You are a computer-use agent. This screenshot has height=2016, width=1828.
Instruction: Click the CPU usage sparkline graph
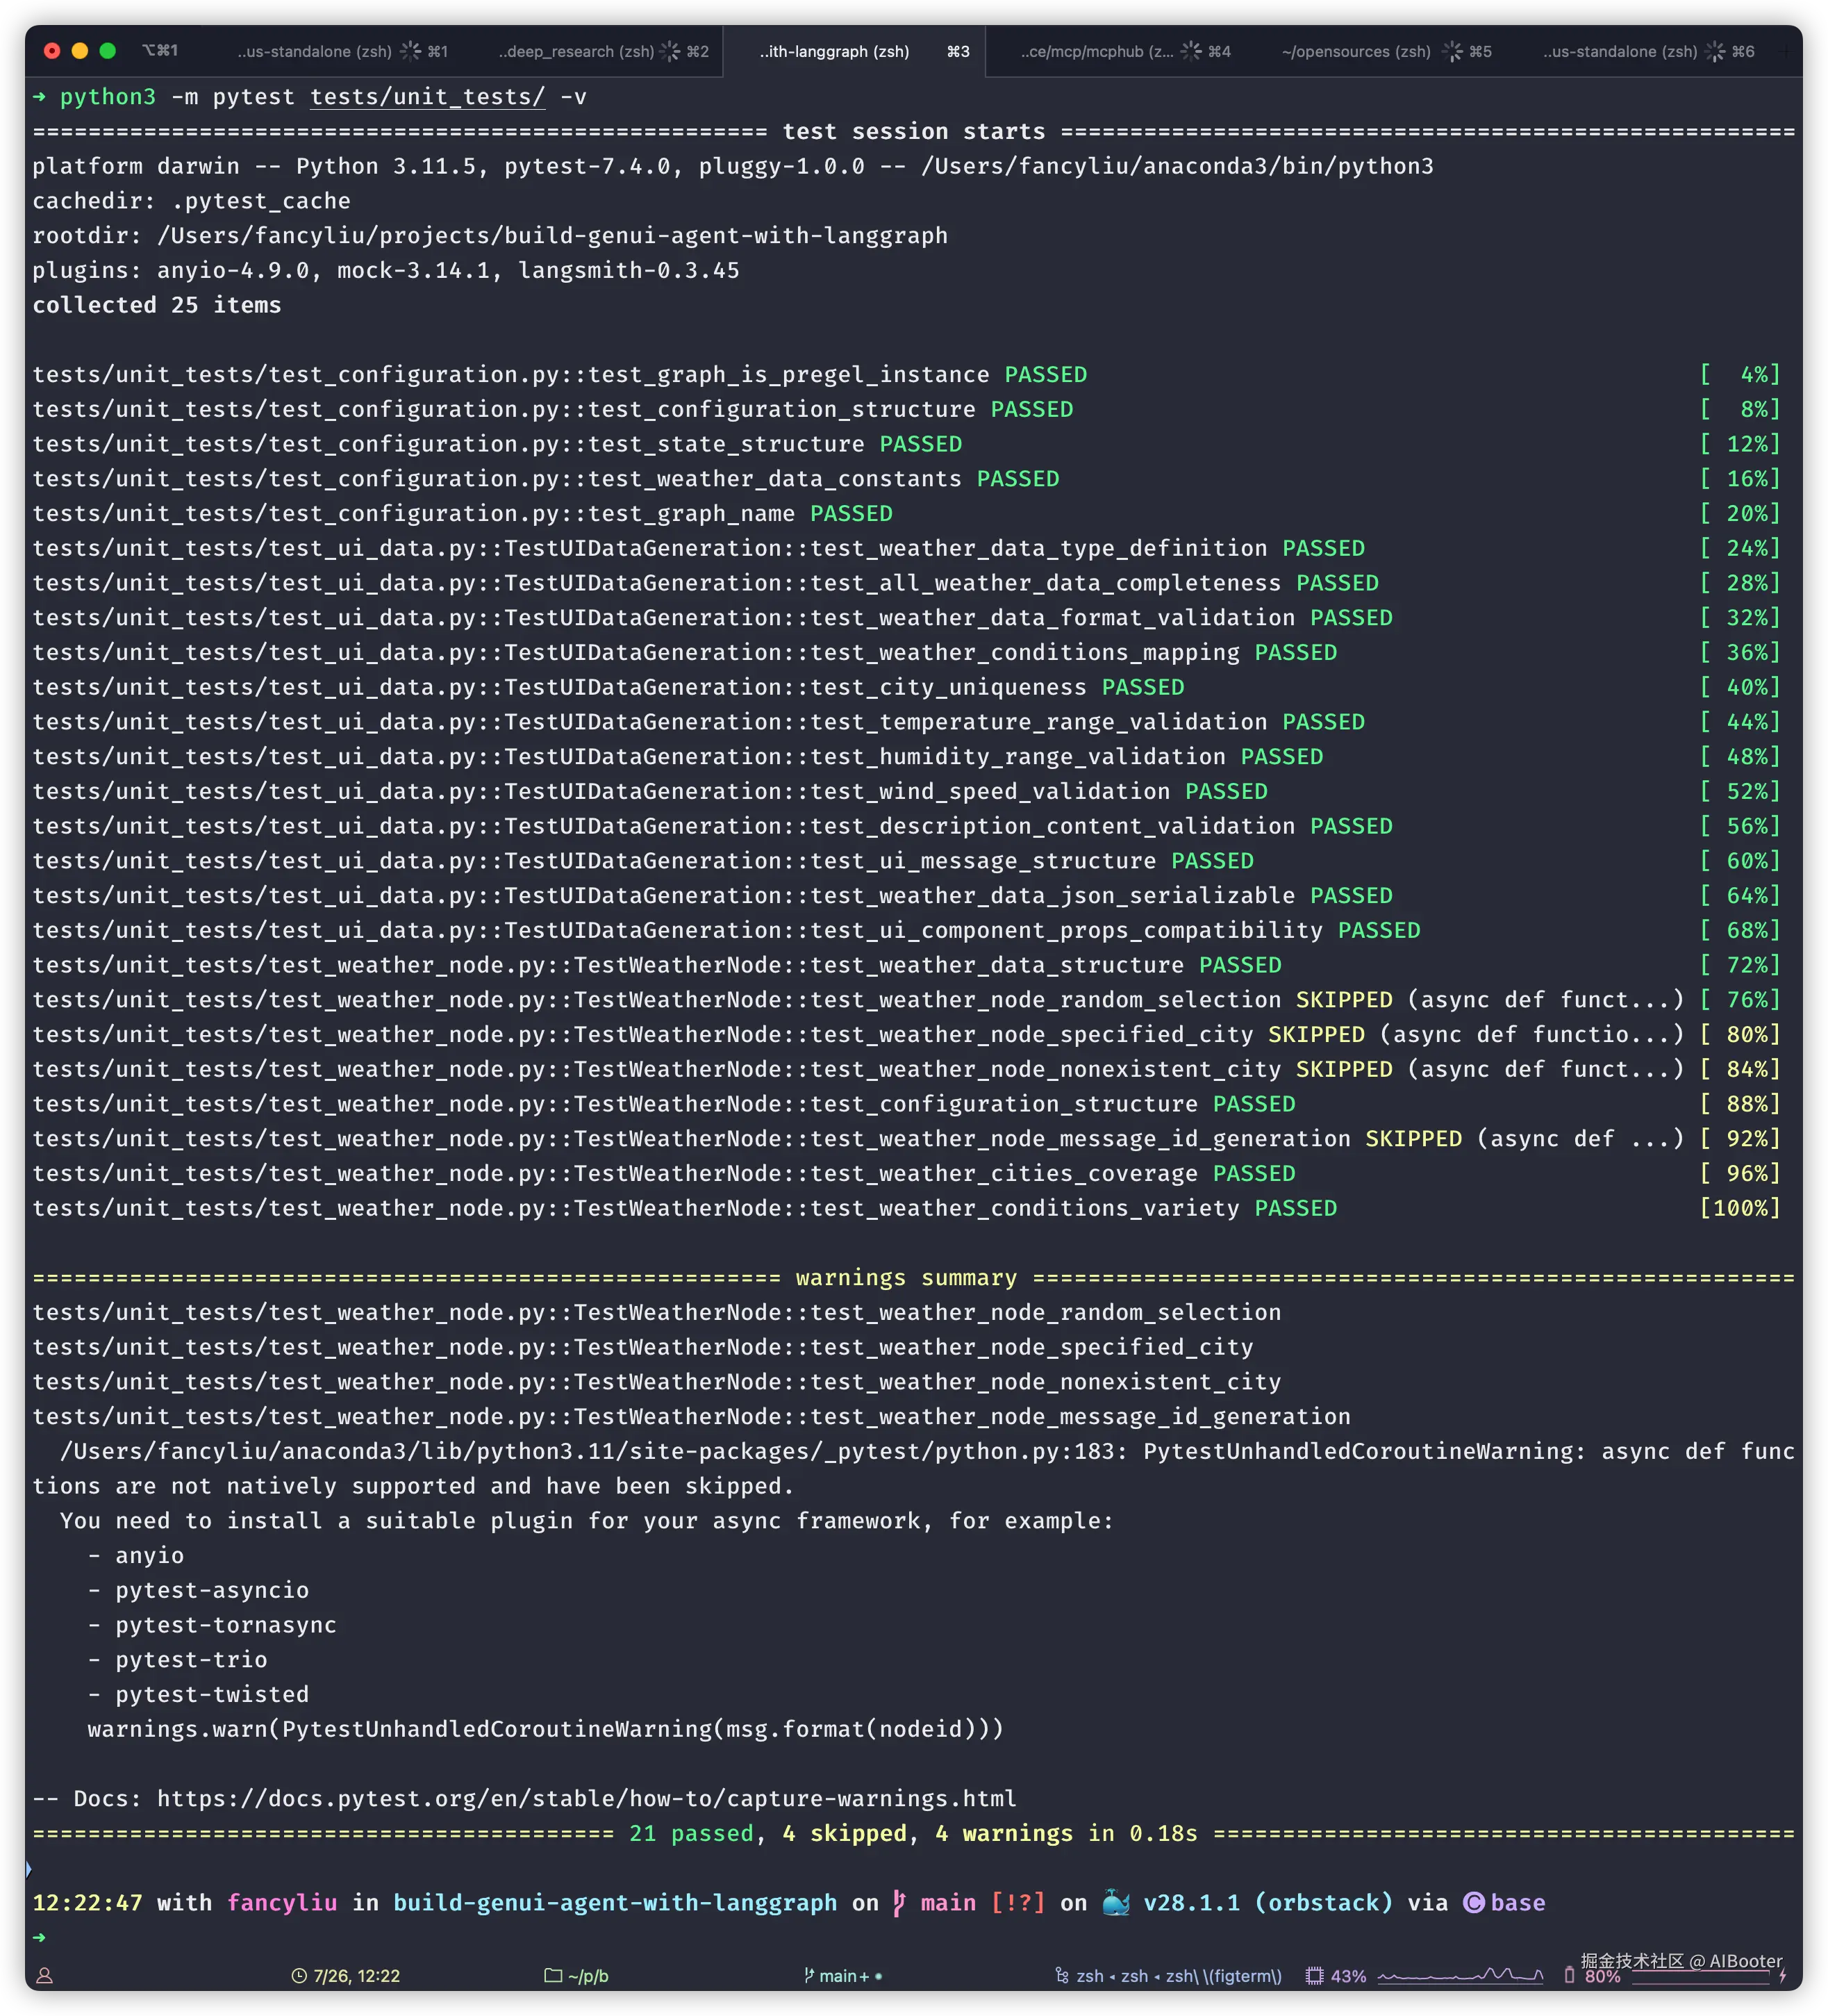pos(1460,1976)
